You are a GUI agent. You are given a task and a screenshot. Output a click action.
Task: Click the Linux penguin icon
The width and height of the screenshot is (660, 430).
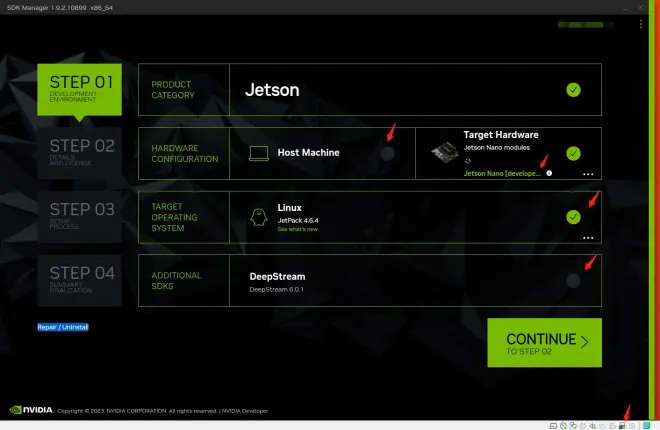[x=259, y=217]
